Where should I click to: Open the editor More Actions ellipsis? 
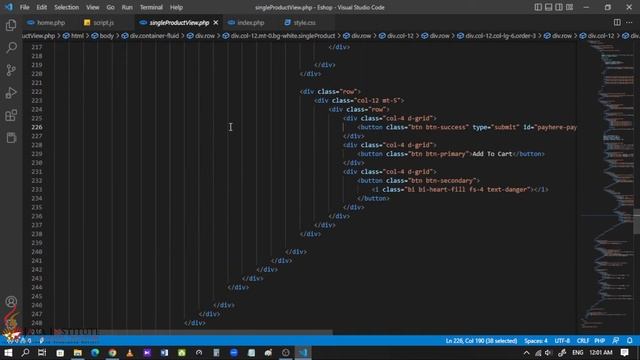coord(629,22)
